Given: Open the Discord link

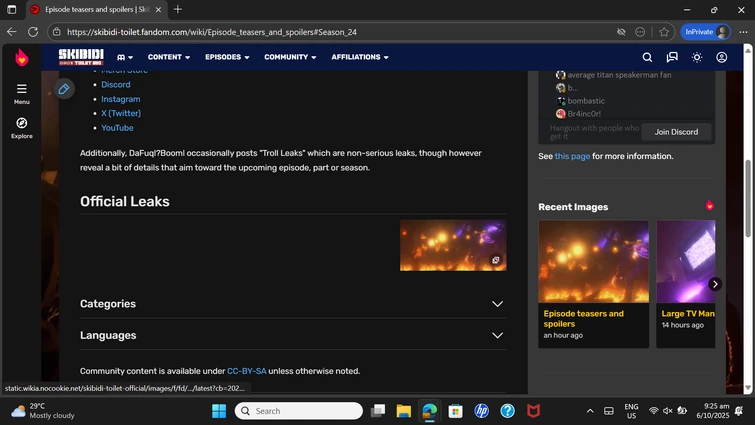Looking at the screenshot, I should pos(116,85).
